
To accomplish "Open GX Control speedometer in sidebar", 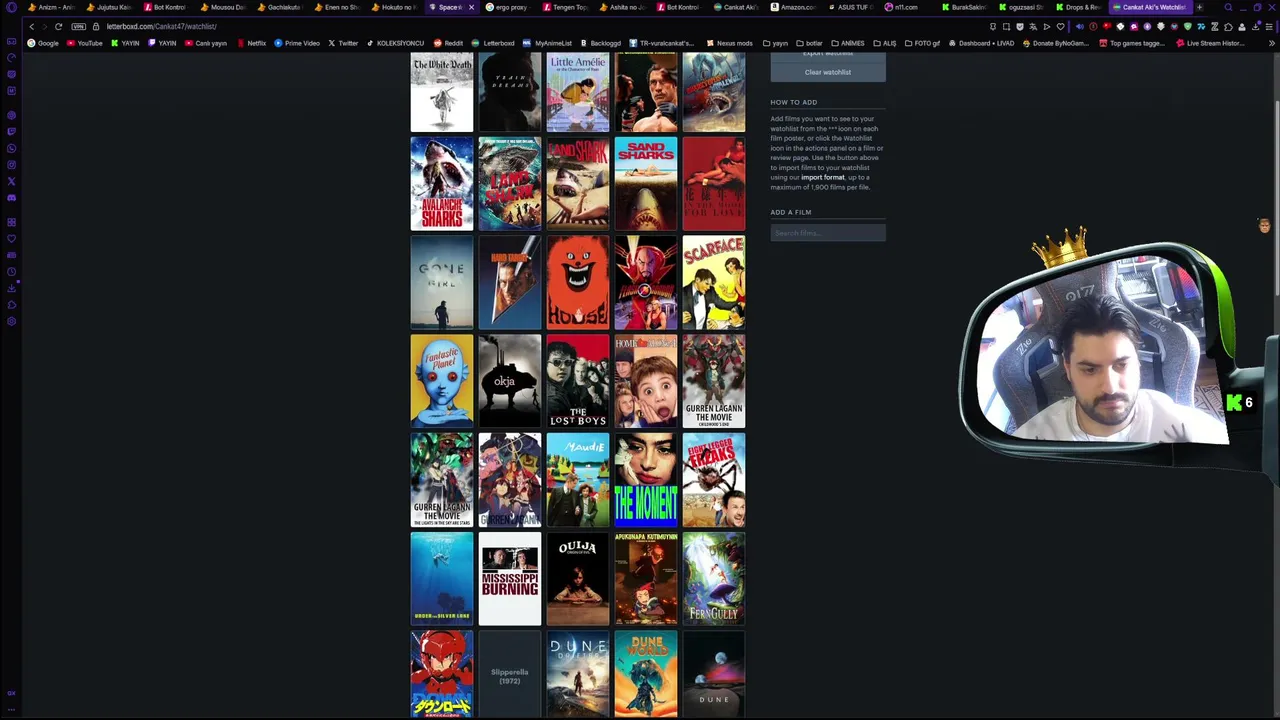I will coord(11,58).
